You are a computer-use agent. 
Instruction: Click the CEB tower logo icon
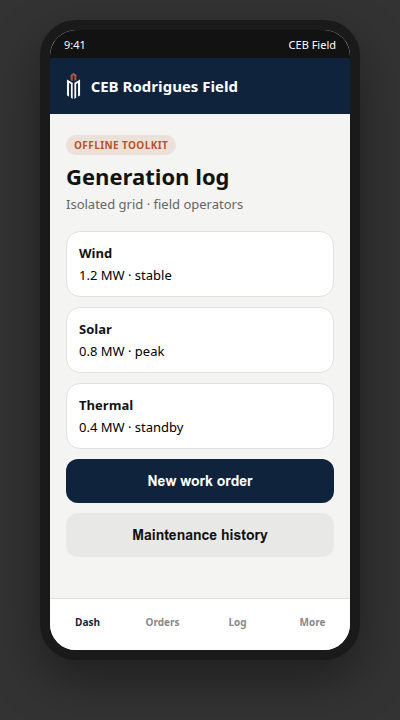point(73,86)
